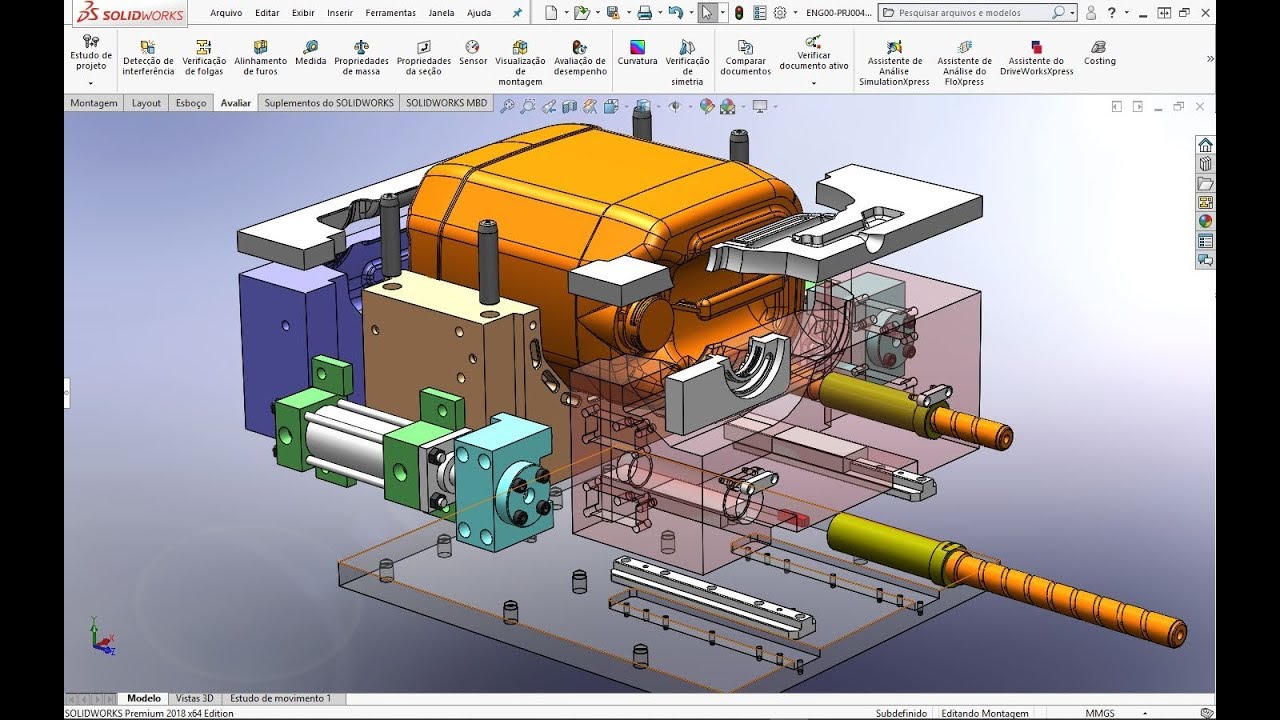Open Ferramentas menu
The image size is (1280, 720).
[x=391, y=13]
